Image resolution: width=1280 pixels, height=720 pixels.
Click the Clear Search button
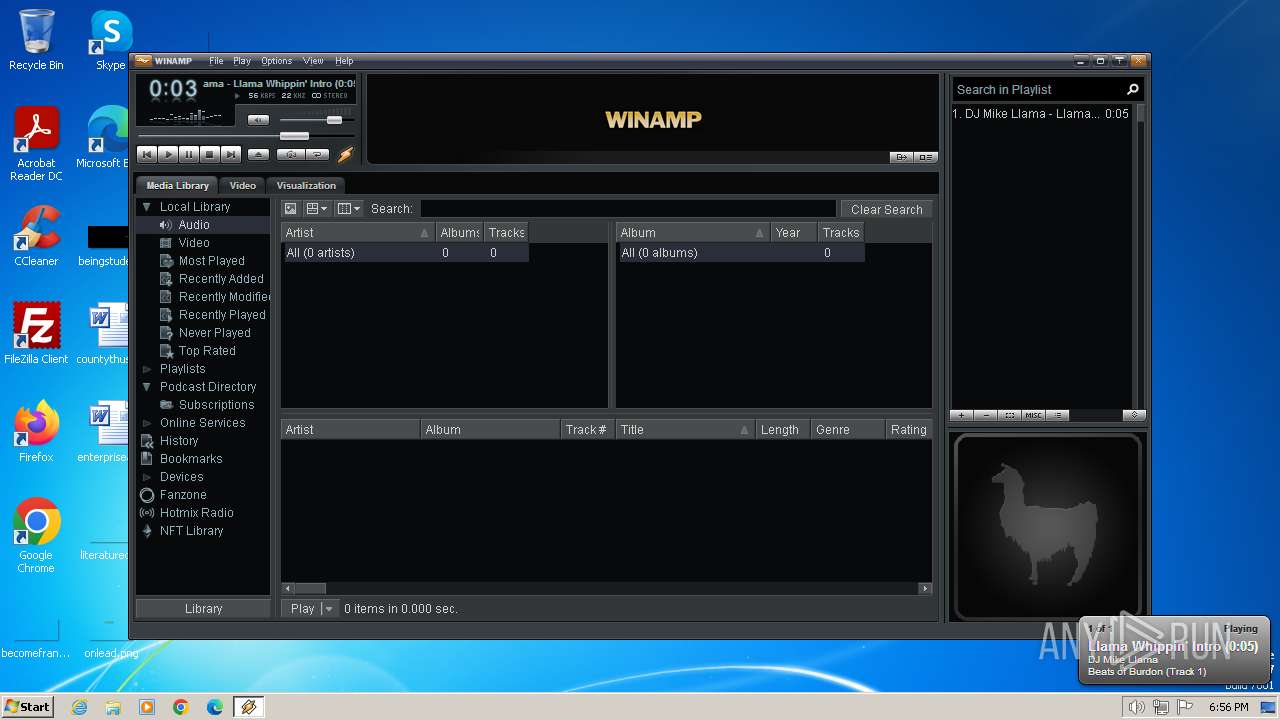(x=886, y=209)
